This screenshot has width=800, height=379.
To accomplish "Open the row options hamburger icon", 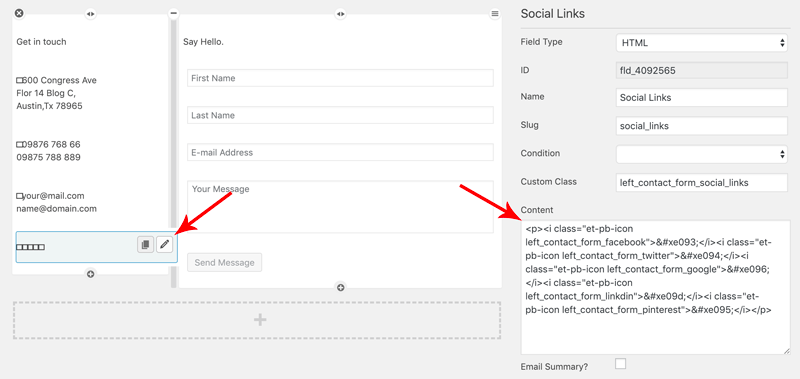I will [494, 14].
